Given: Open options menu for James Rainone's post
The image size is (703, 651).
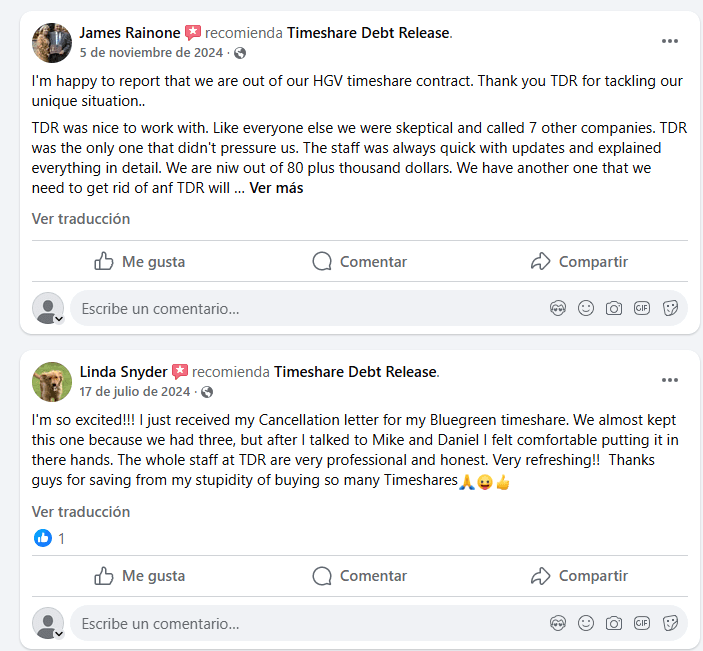Looking at the screenshot, I should pos(670,41).
